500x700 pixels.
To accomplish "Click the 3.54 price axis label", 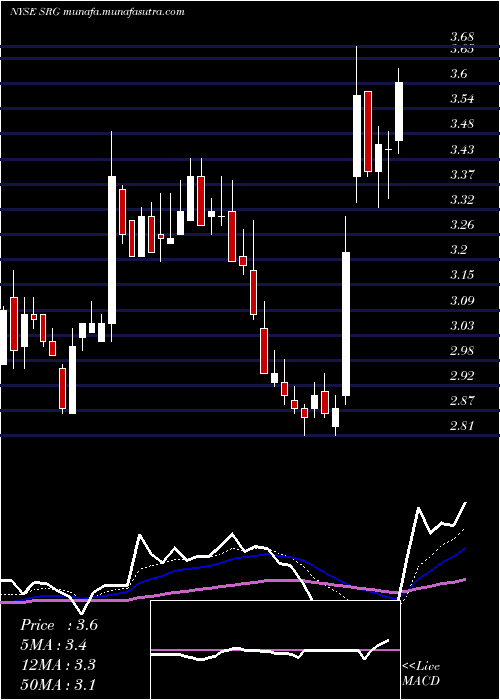I will (462, 99).
